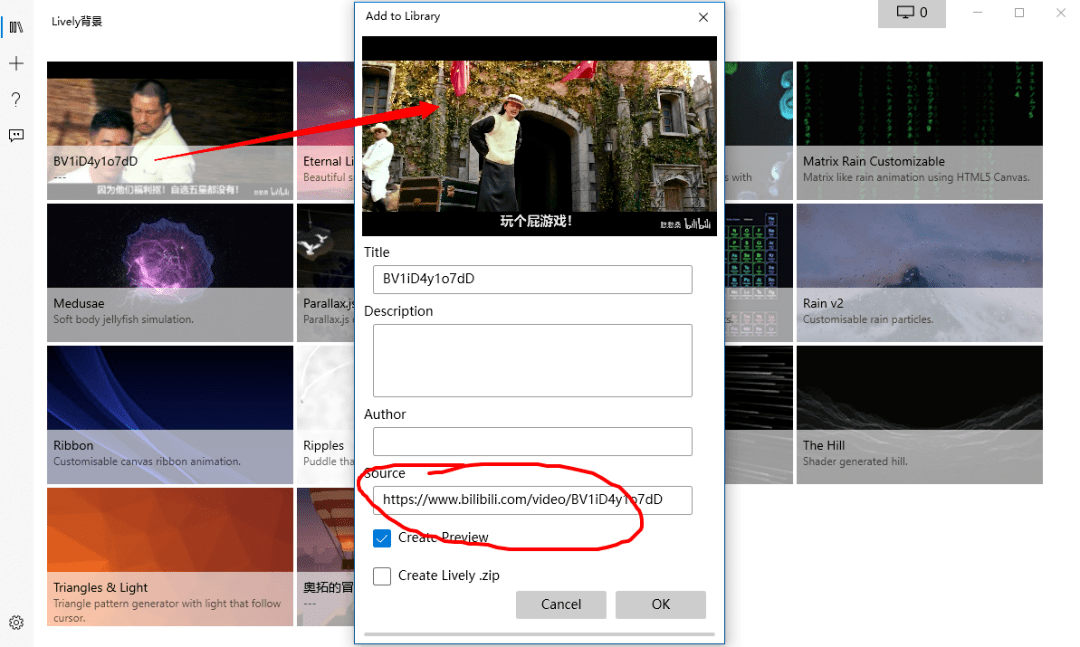Pick the Ribbon wallpaper tile

point(170,414)
